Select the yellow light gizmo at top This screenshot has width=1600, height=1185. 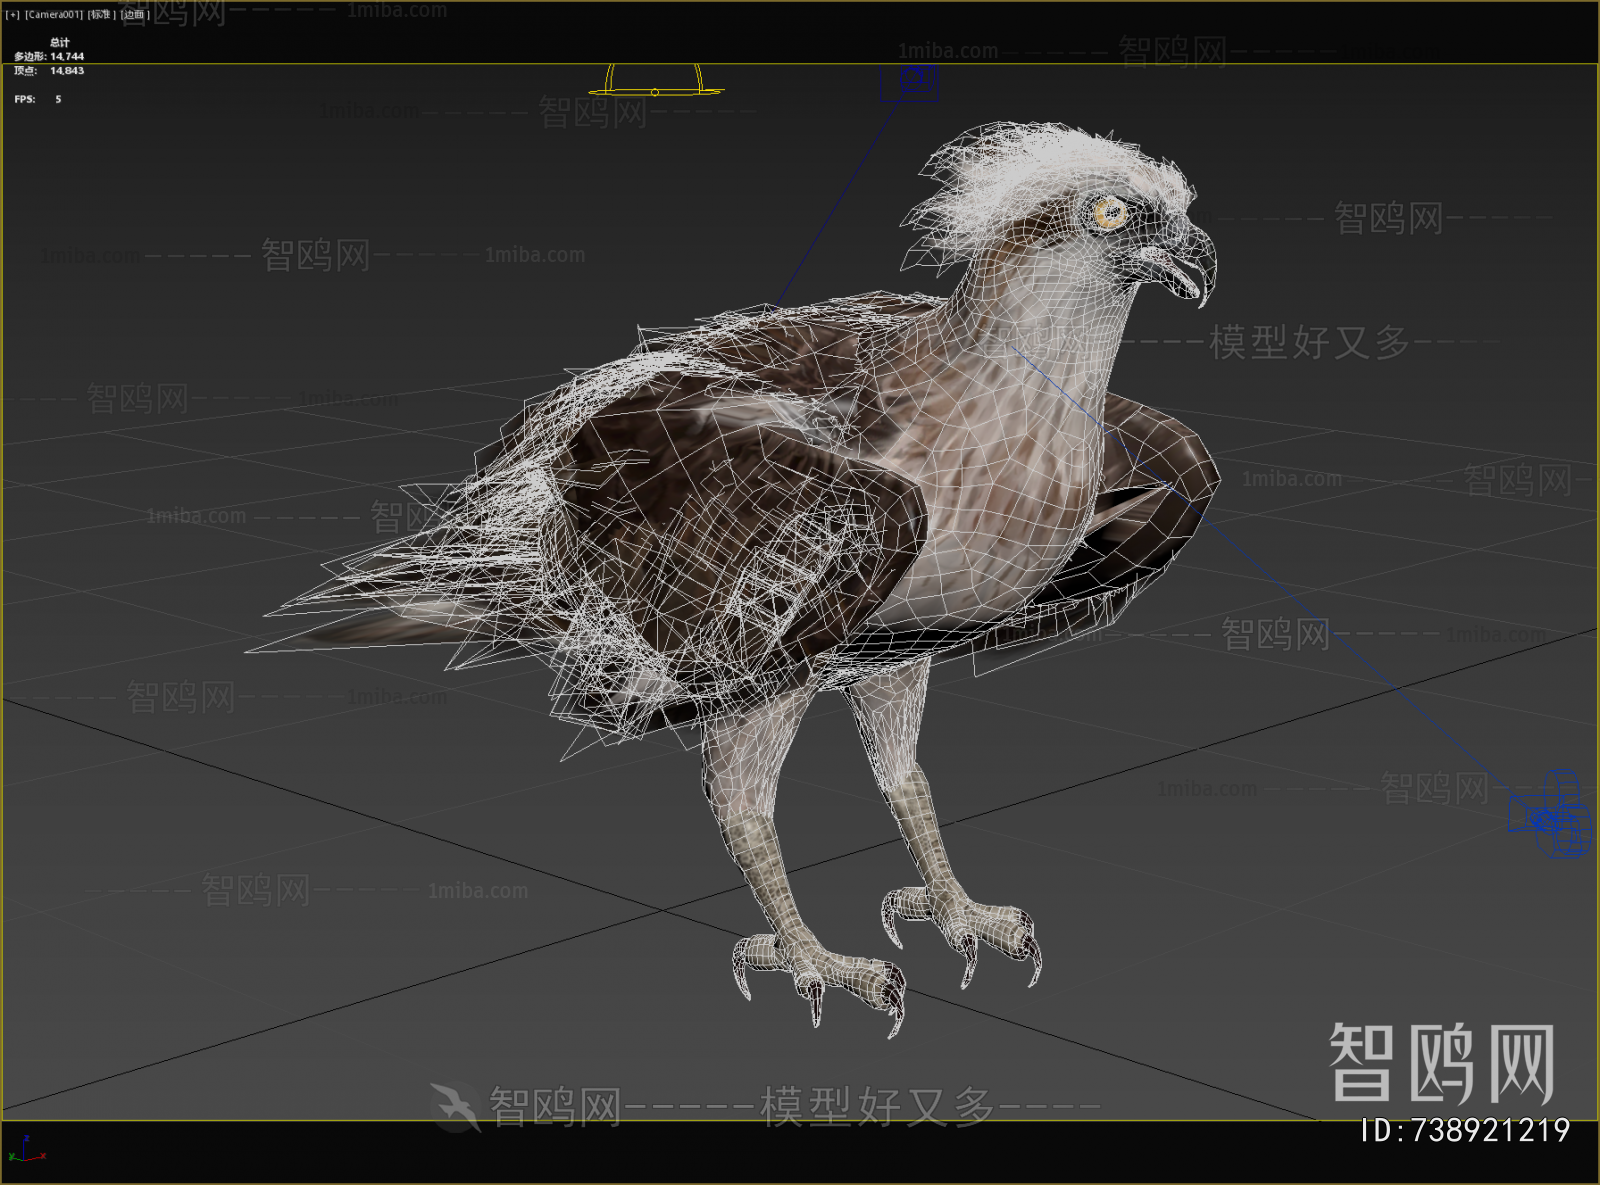pos(655,81)
